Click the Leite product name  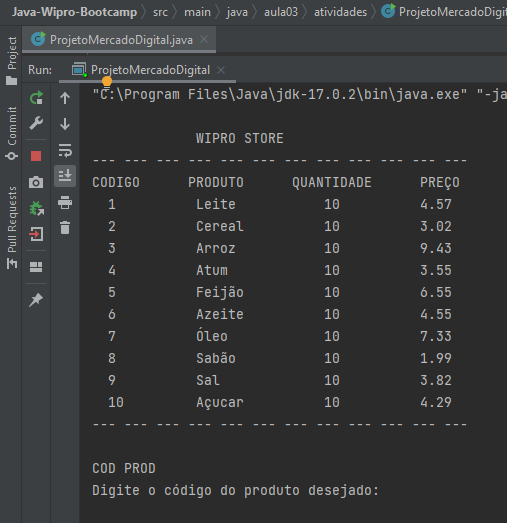(216, 204)
